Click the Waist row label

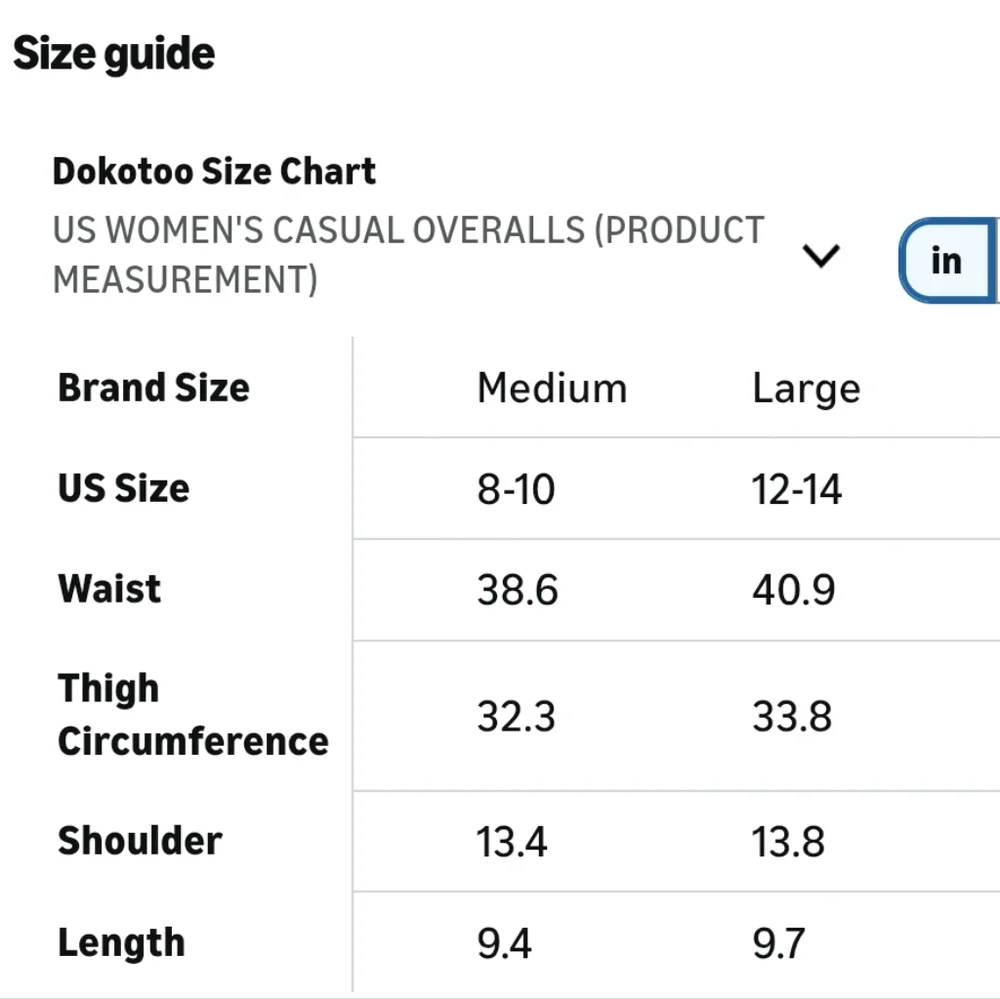(x=109, y=589)
